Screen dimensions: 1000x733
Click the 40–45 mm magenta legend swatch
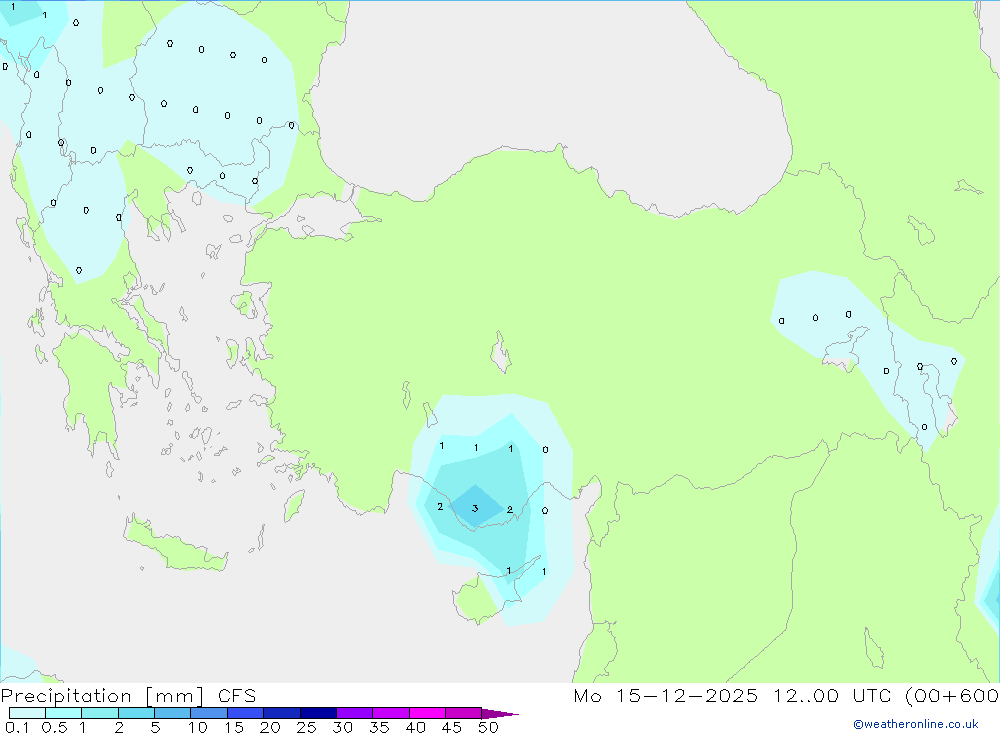427,713
